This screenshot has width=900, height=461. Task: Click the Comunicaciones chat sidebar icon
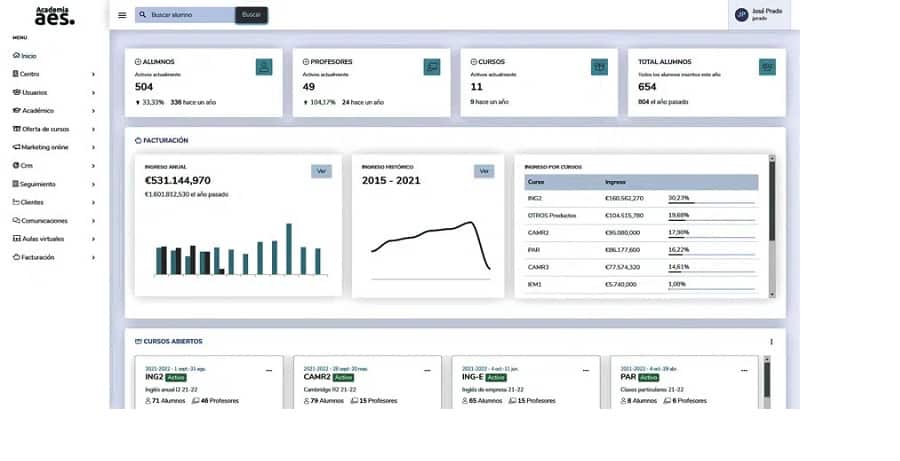click(16, 220)
